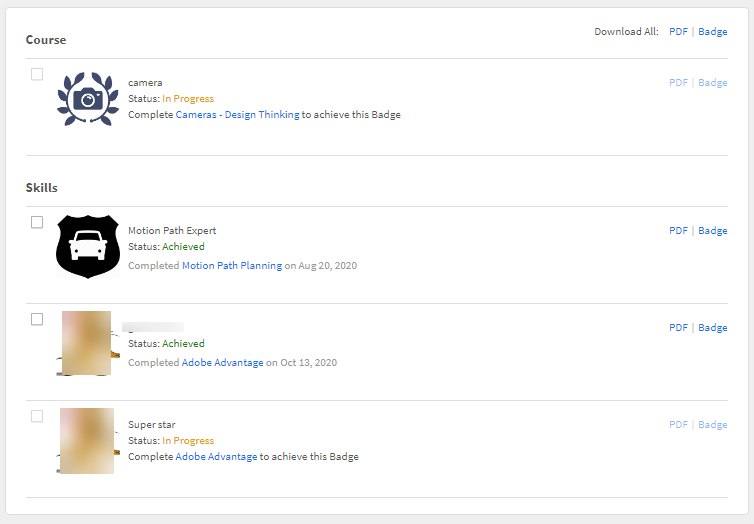The width and height of the screenshot is (754, 524).
Task: Download PDF for badge completed Oct 13
Action: 678,328
